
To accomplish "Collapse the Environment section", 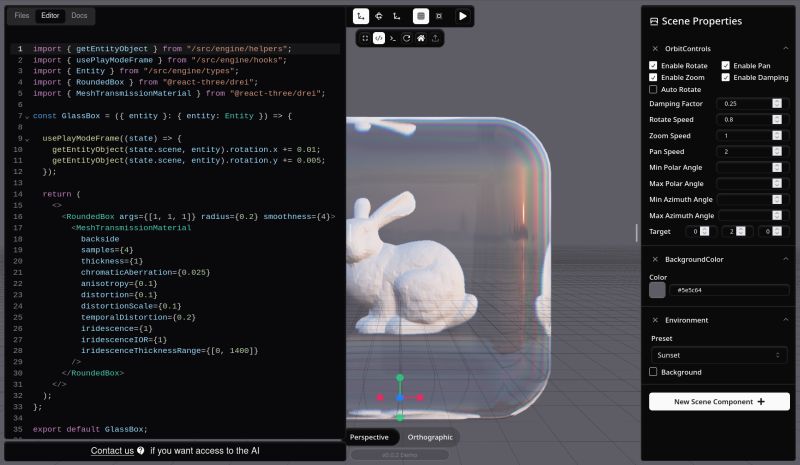I will (786, 320).
